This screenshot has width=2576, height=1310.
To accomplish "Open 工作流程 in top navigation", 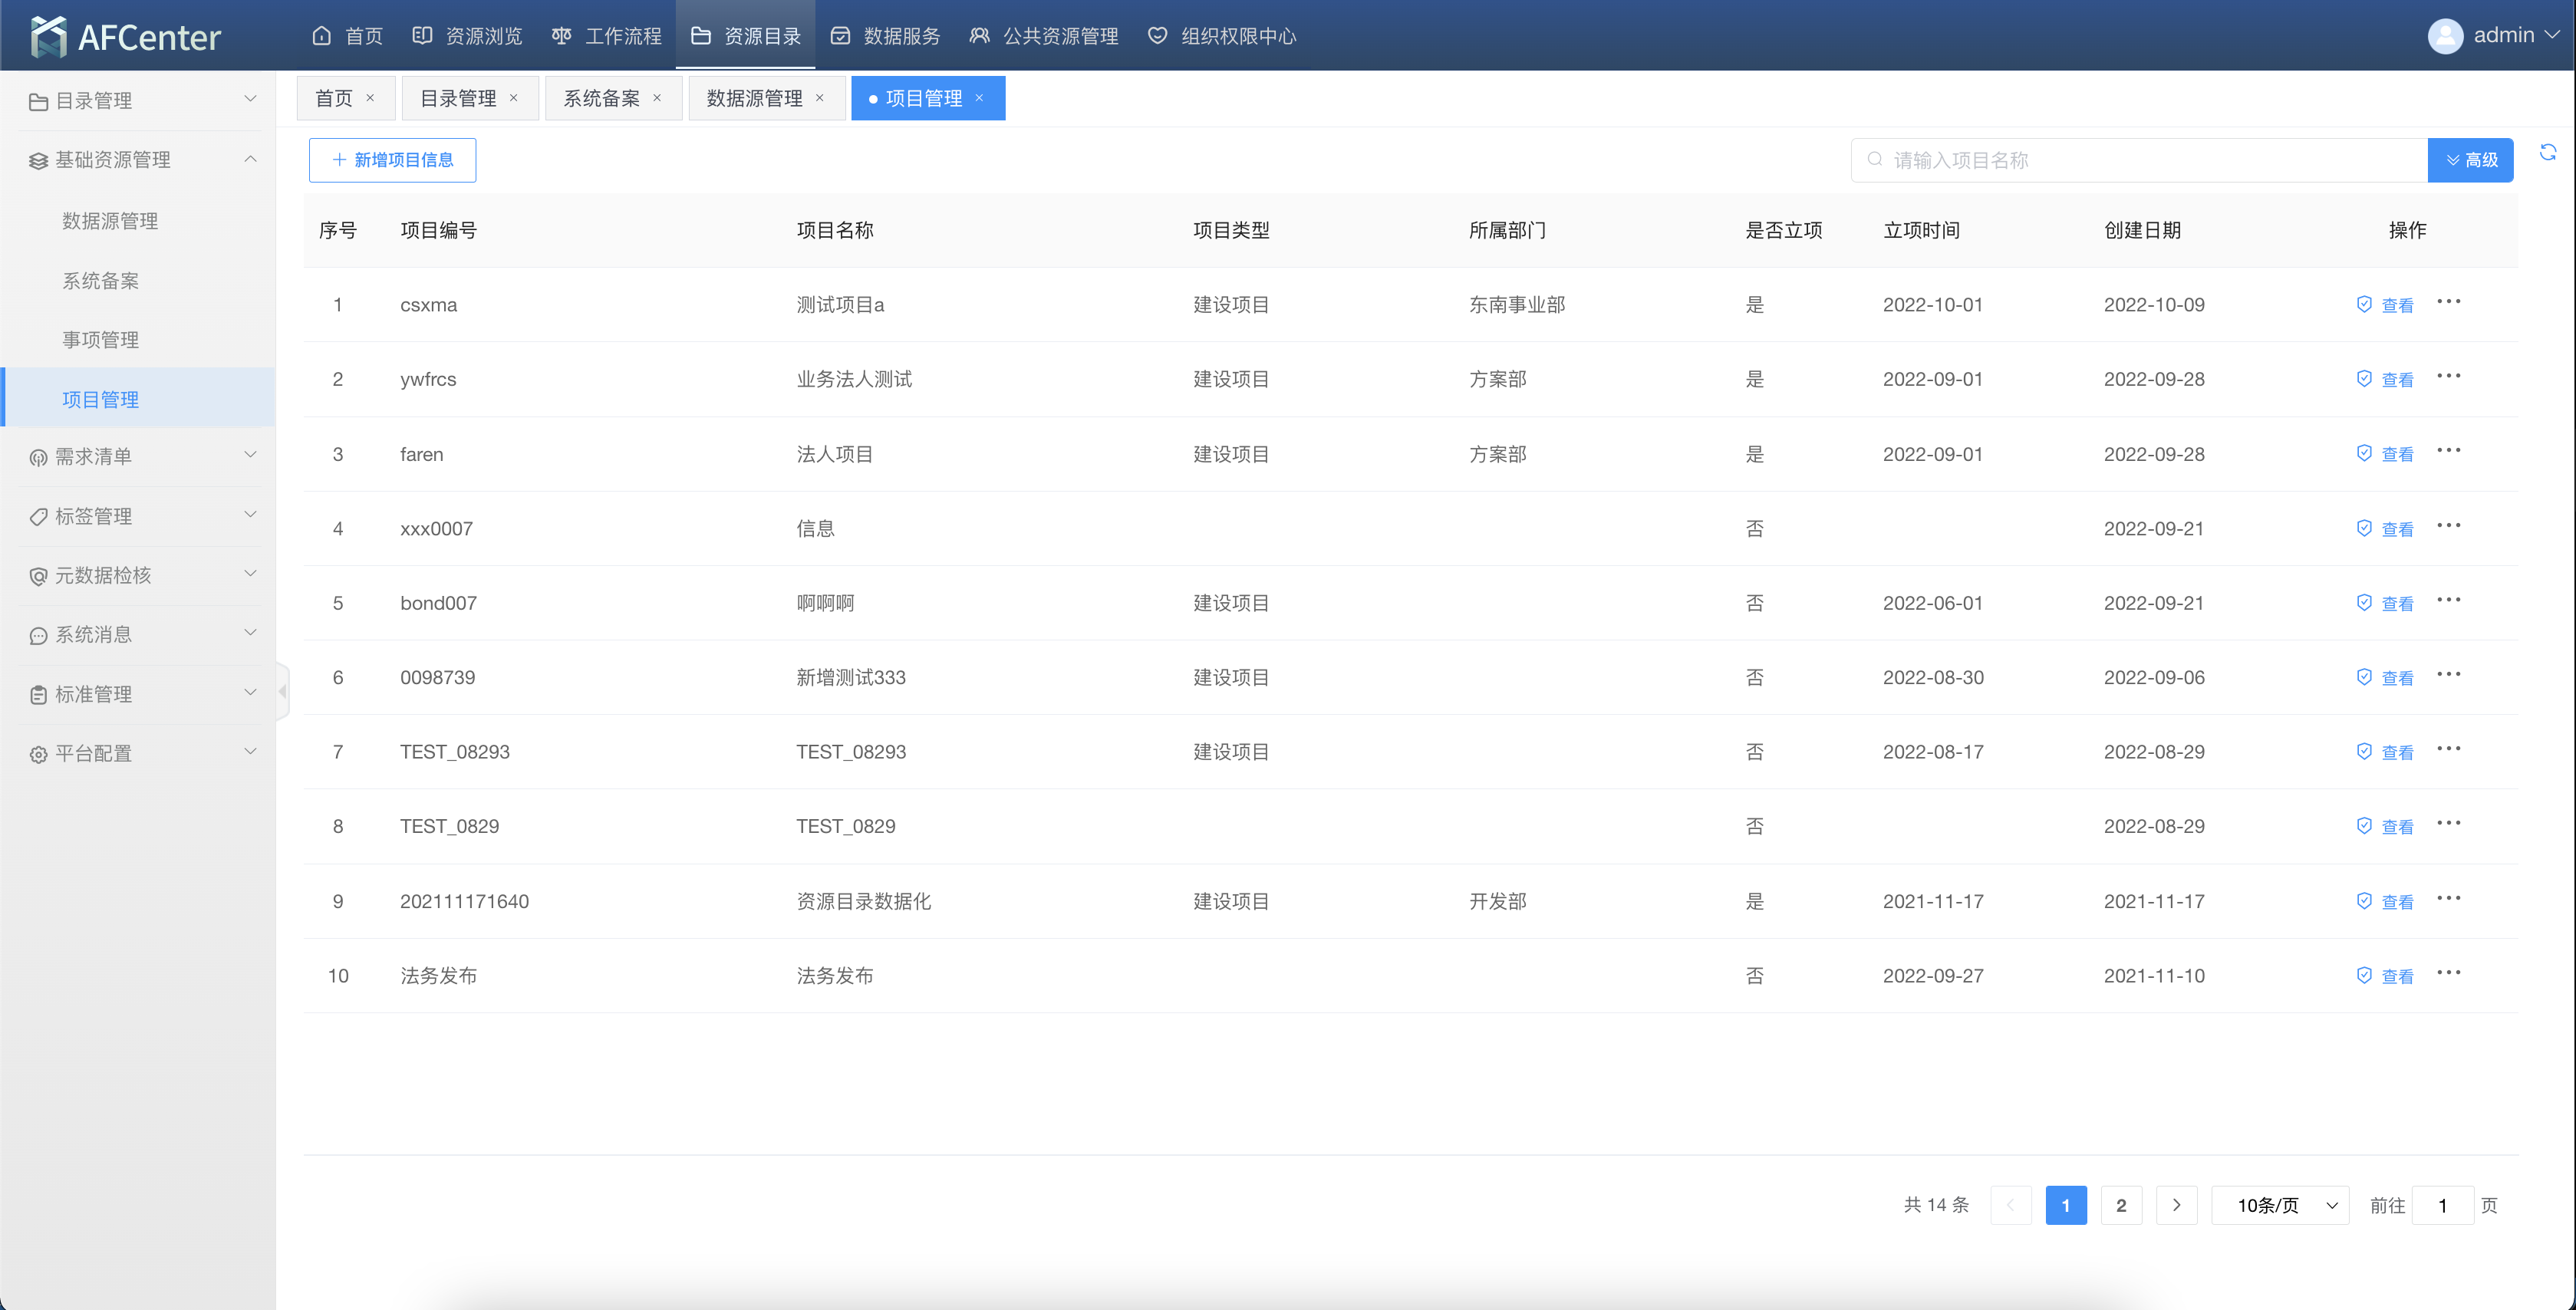I will [606, 36].
